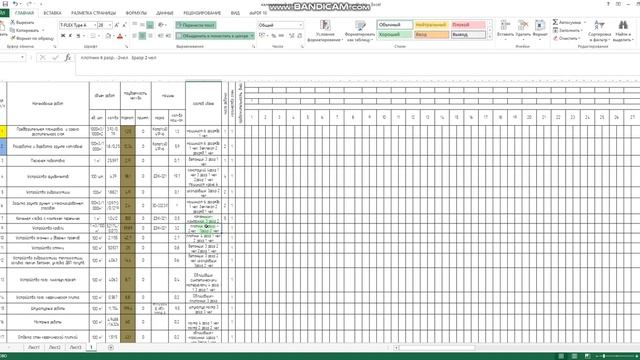The image size is (640, 360).
Task: Undo the last action
Action: coord(15,4)
